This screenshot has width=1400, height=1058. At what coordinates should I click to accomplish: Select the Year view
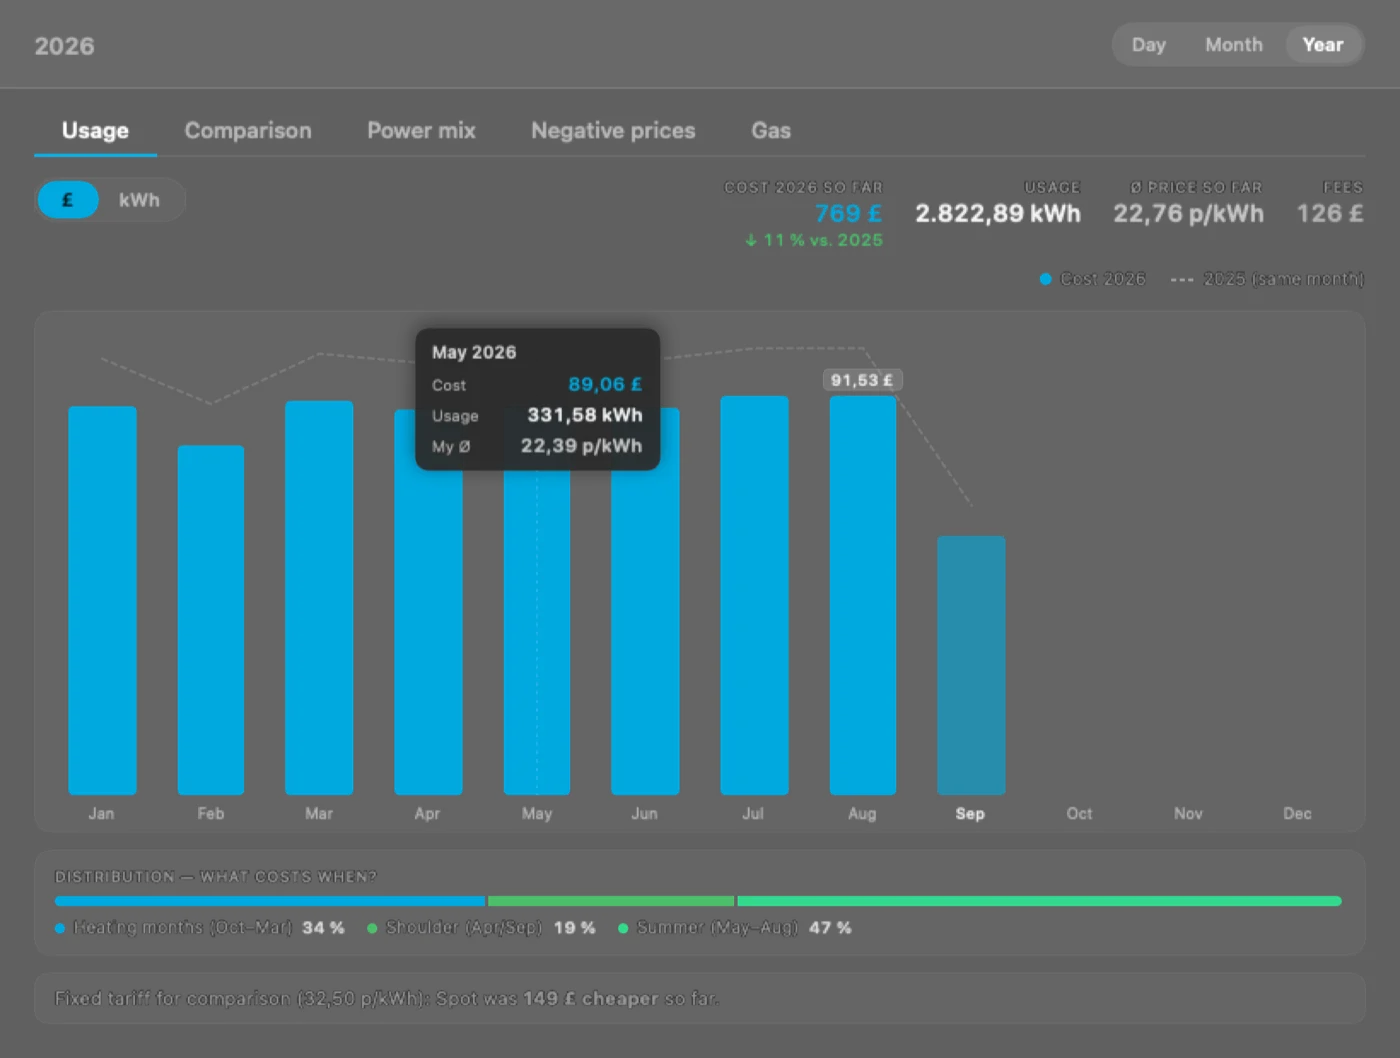(1322, 45)
